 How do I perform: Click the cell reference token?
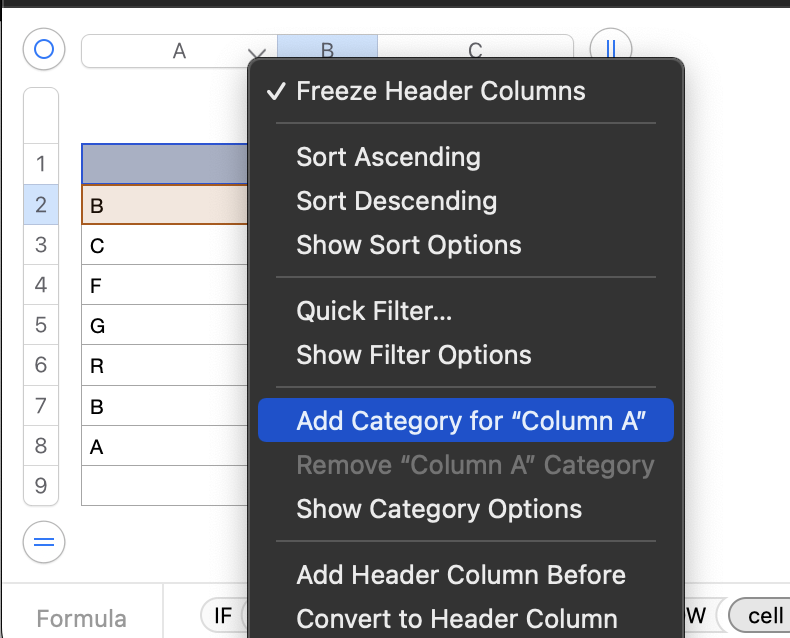[764, 615]
